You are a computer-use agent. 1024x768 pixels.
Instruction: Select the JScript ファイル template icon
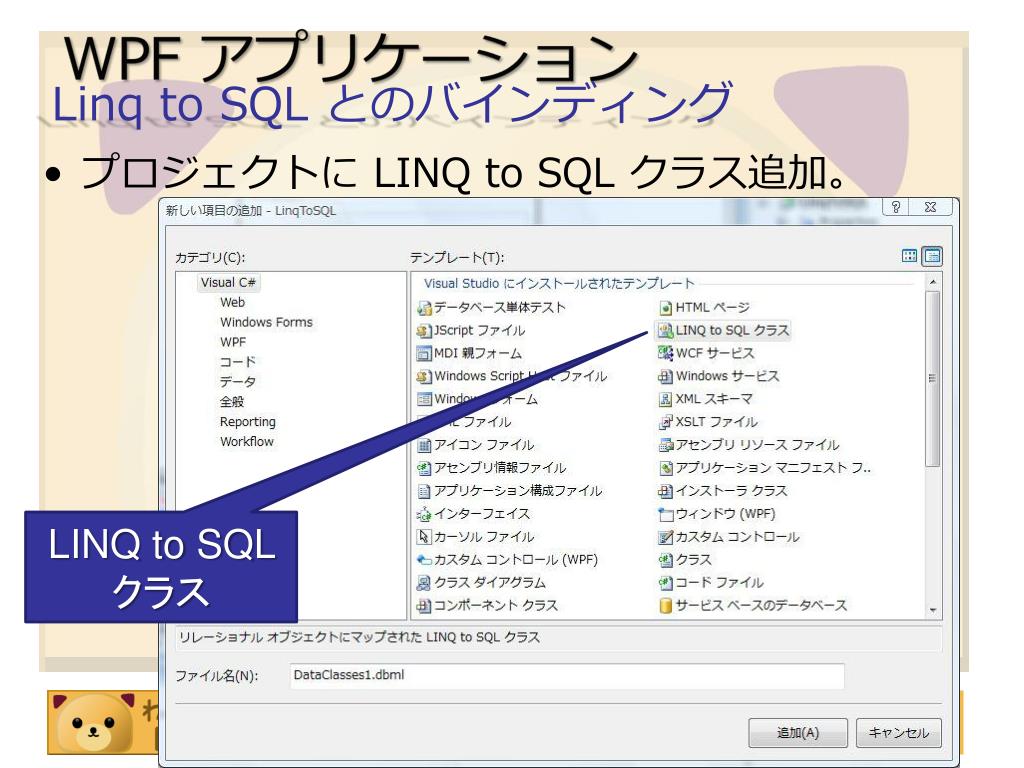[424, 330]
